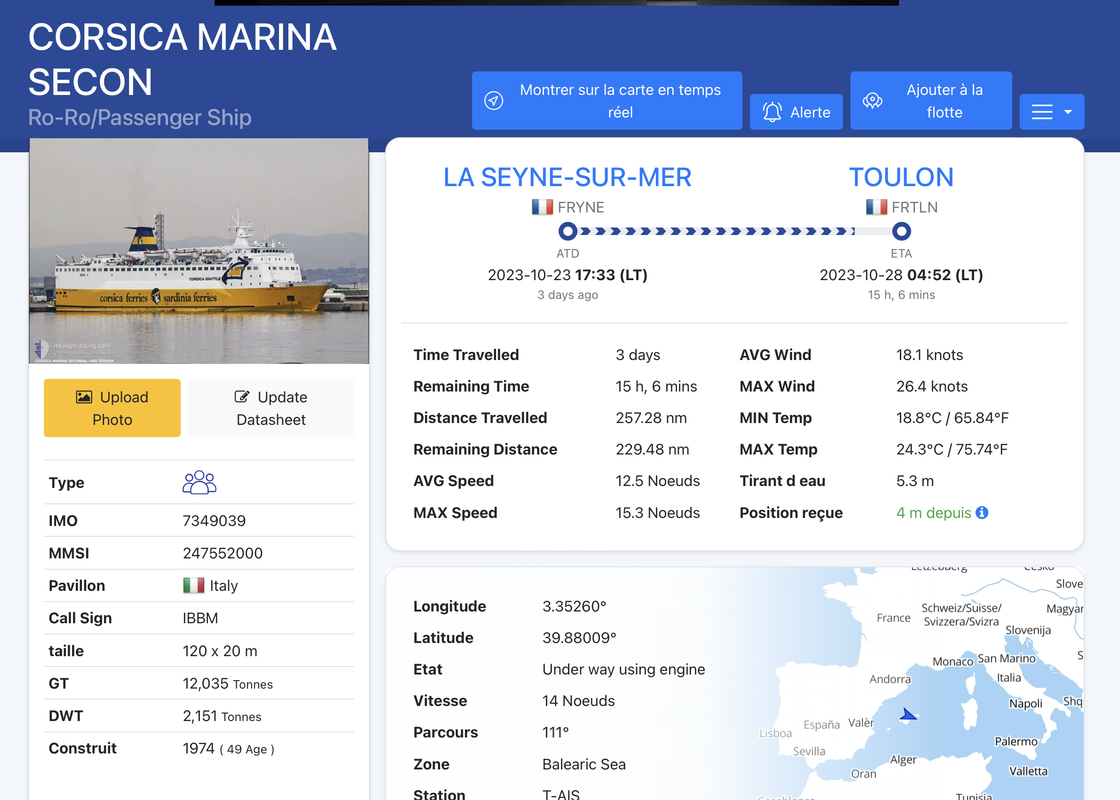Click the distance travelled 257.28 nm

[651, 418]
